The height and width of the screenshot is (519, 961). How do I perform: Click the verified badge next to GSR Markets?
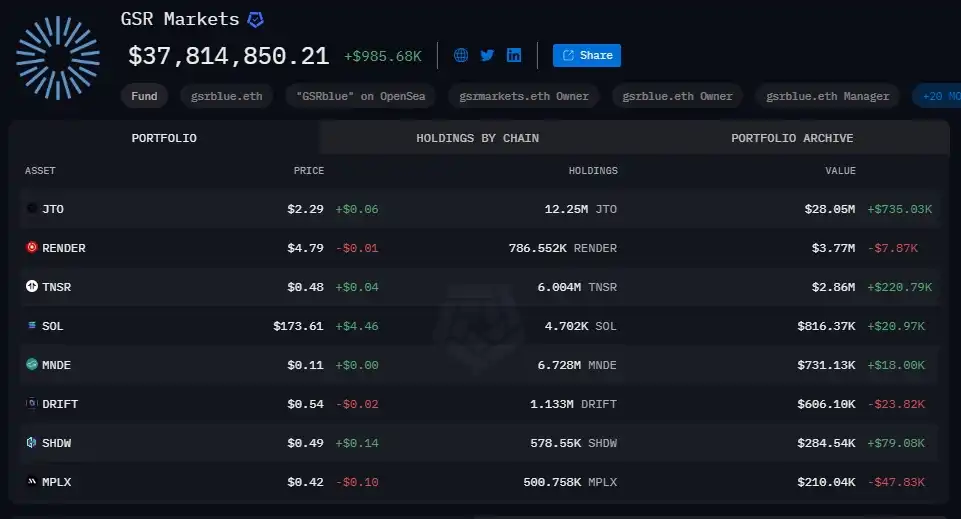tap(255, 20)
